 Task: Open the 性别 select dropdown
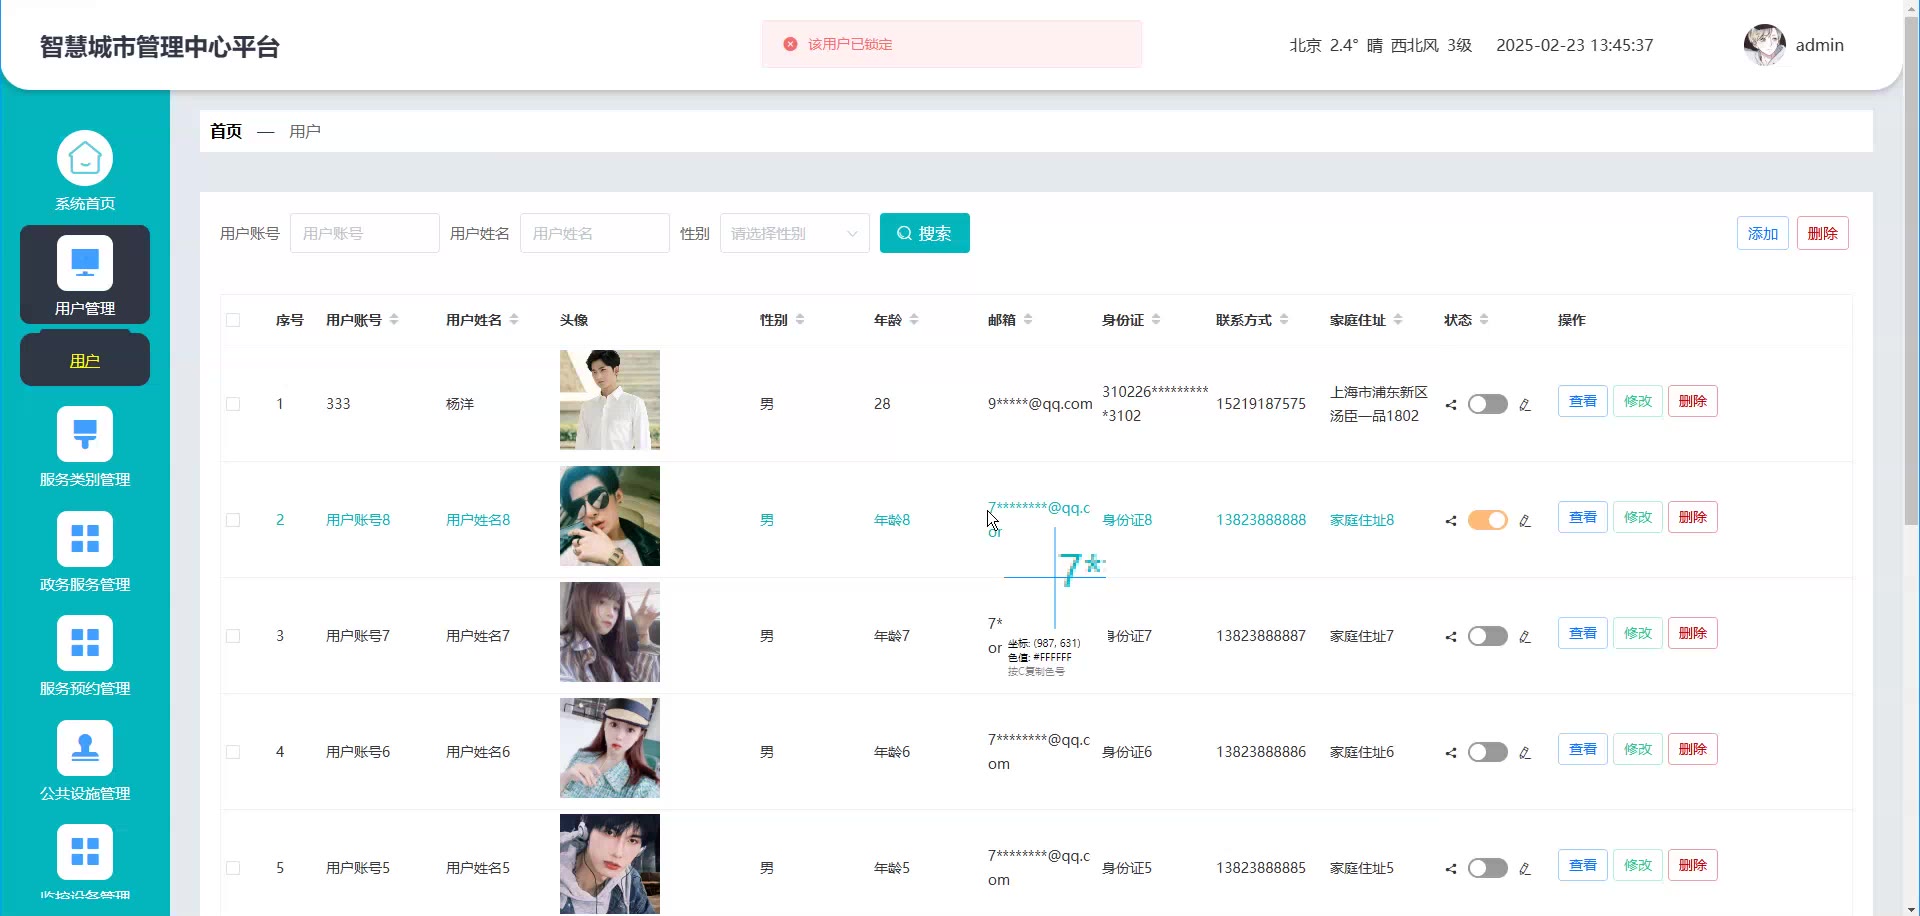[x=794, y=233]
